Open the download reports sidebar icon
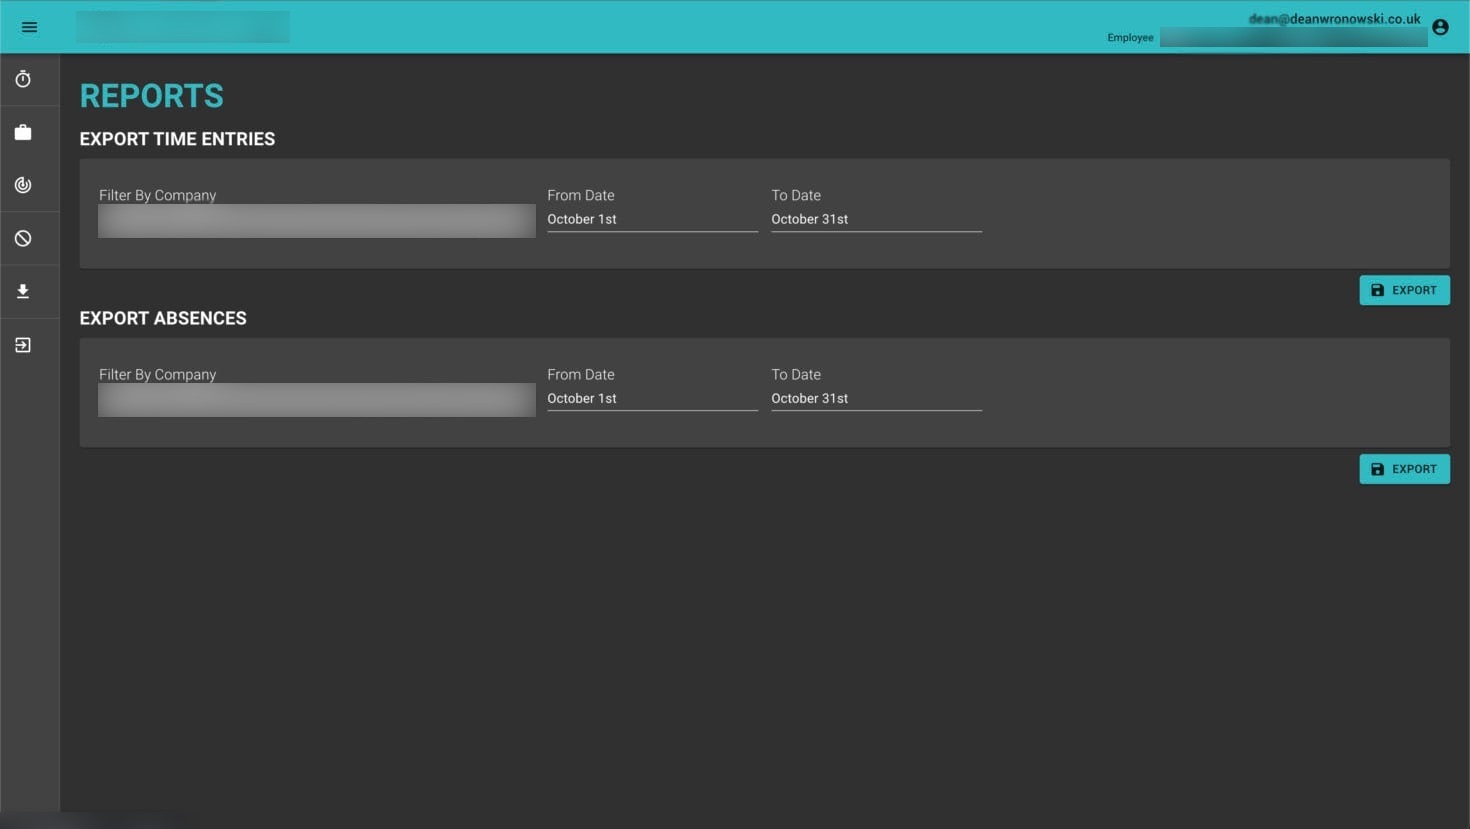 point(23,291)
